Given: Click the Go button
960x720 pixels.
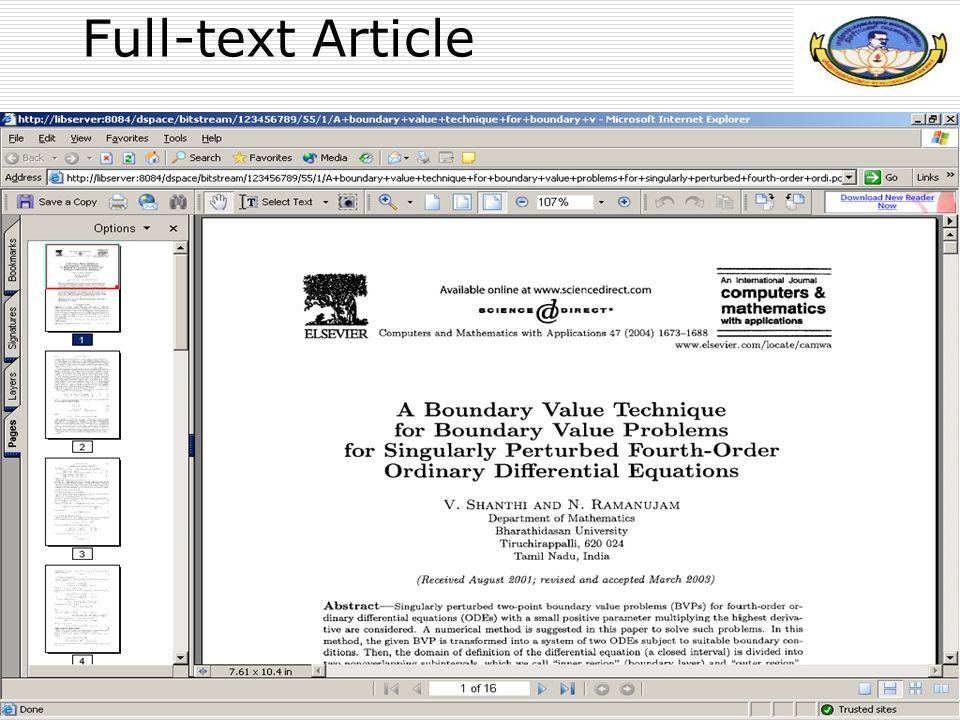Looking at the screenshot, I should (x=881, y=178).
